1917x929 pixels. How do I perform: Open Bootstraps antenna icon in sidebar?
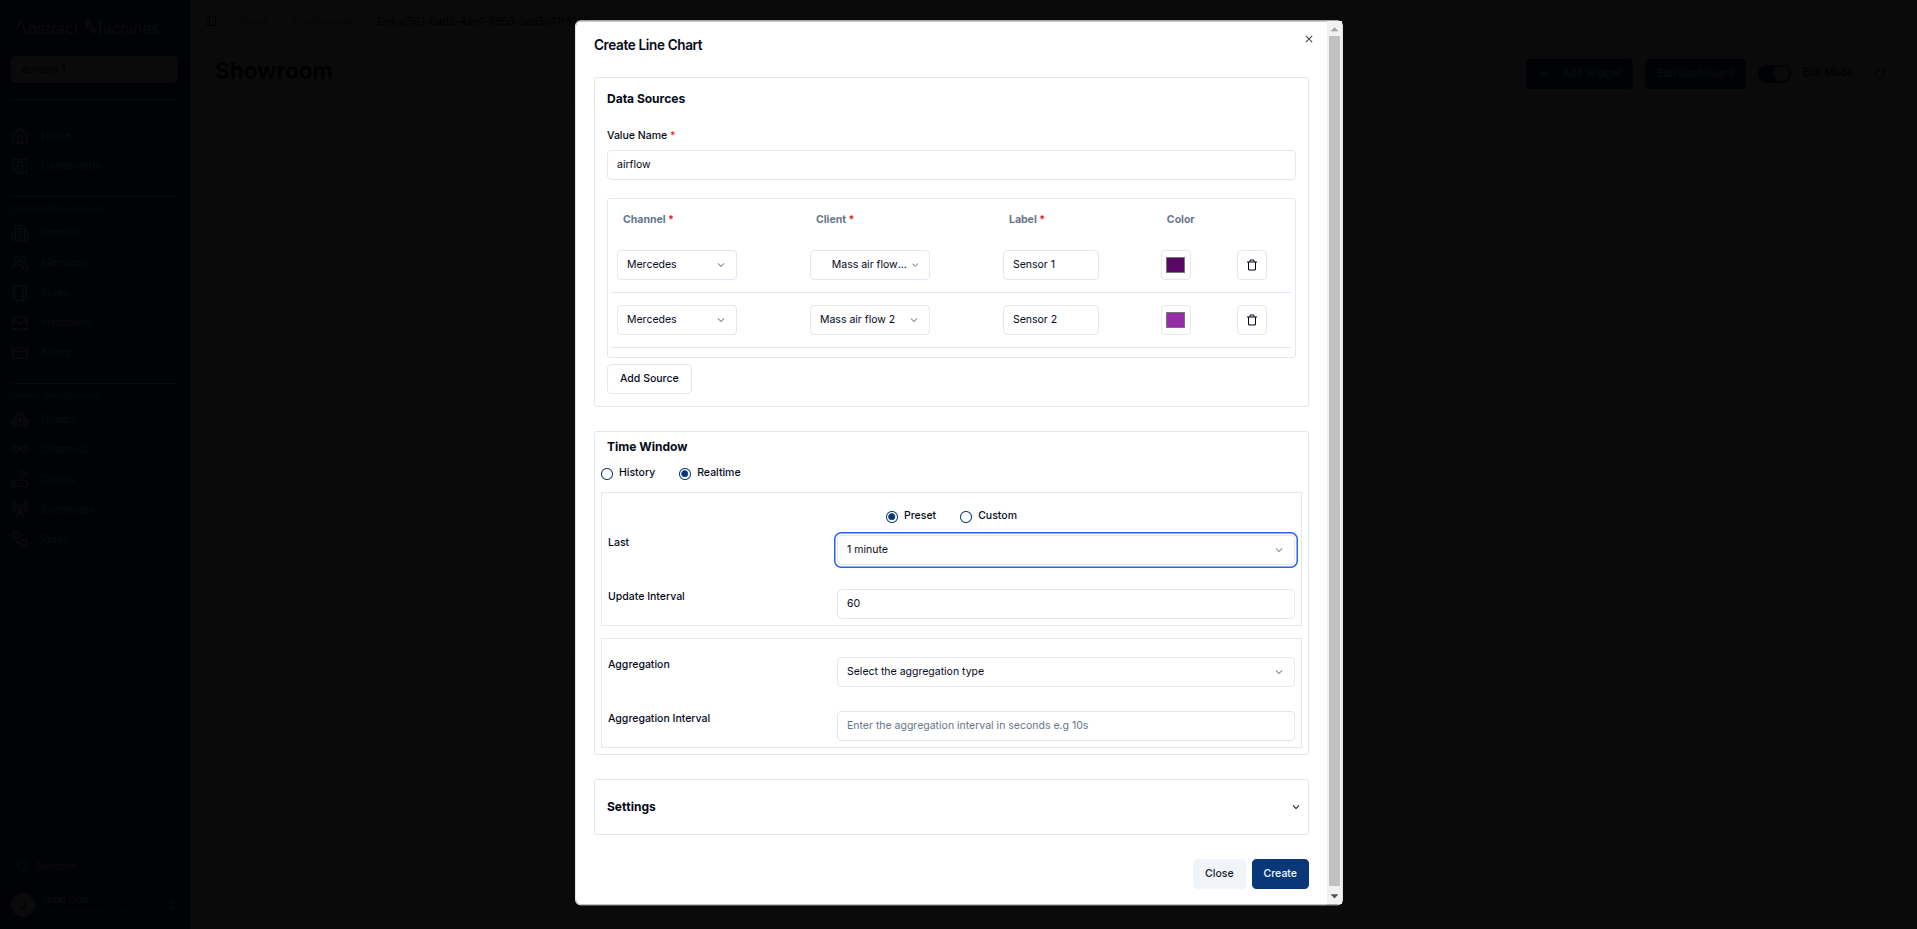point(20,509)
